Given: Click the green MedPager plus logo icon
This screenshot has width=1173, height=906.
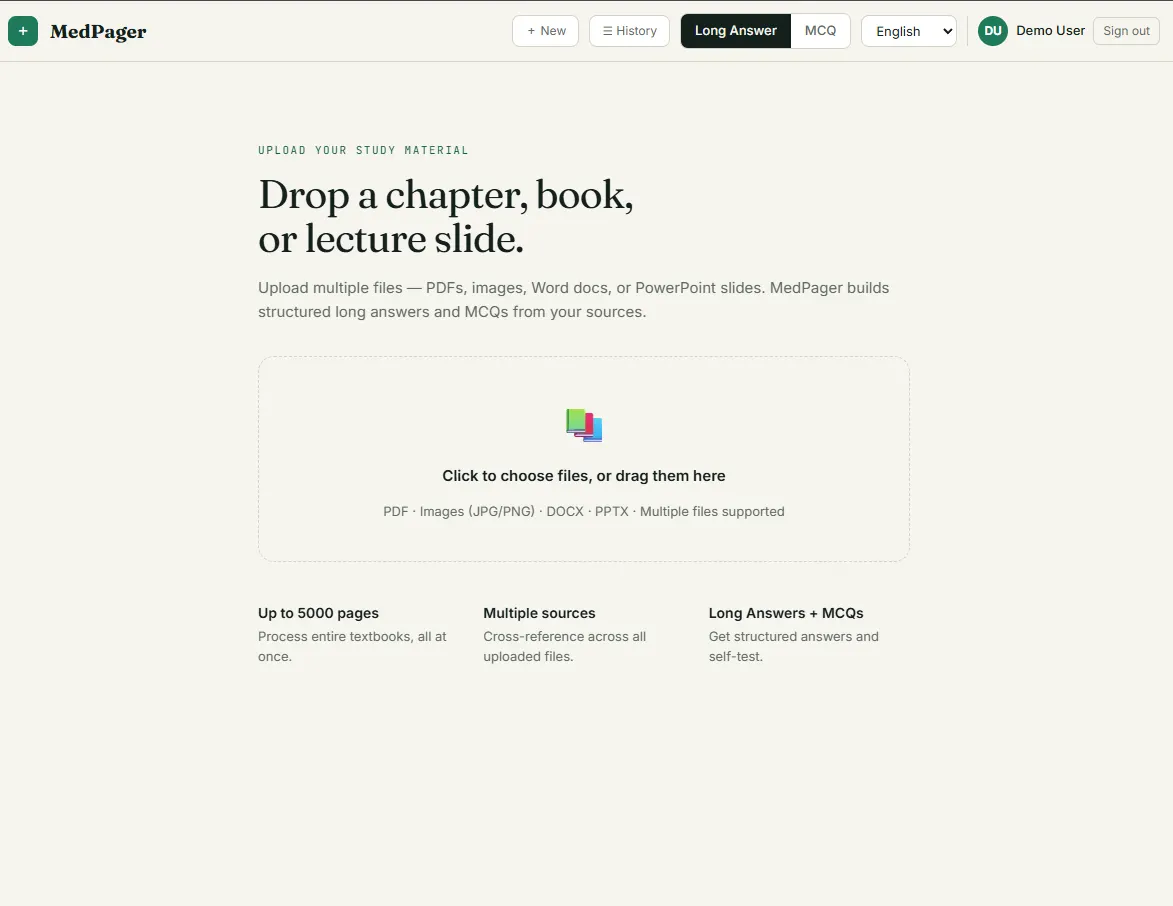Looking at the screenshot, I should [23, 31].
